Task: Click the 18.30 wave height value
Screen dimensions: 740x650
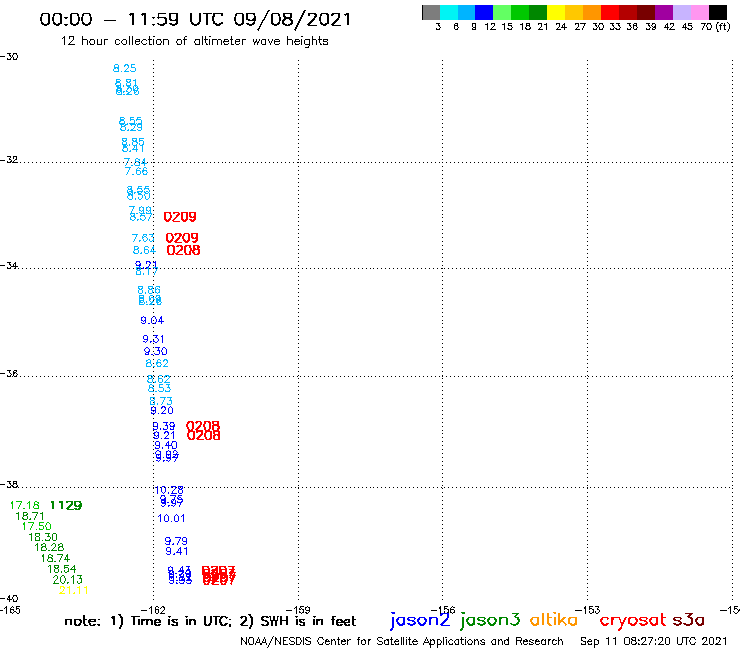Action: tap(43, 537)
